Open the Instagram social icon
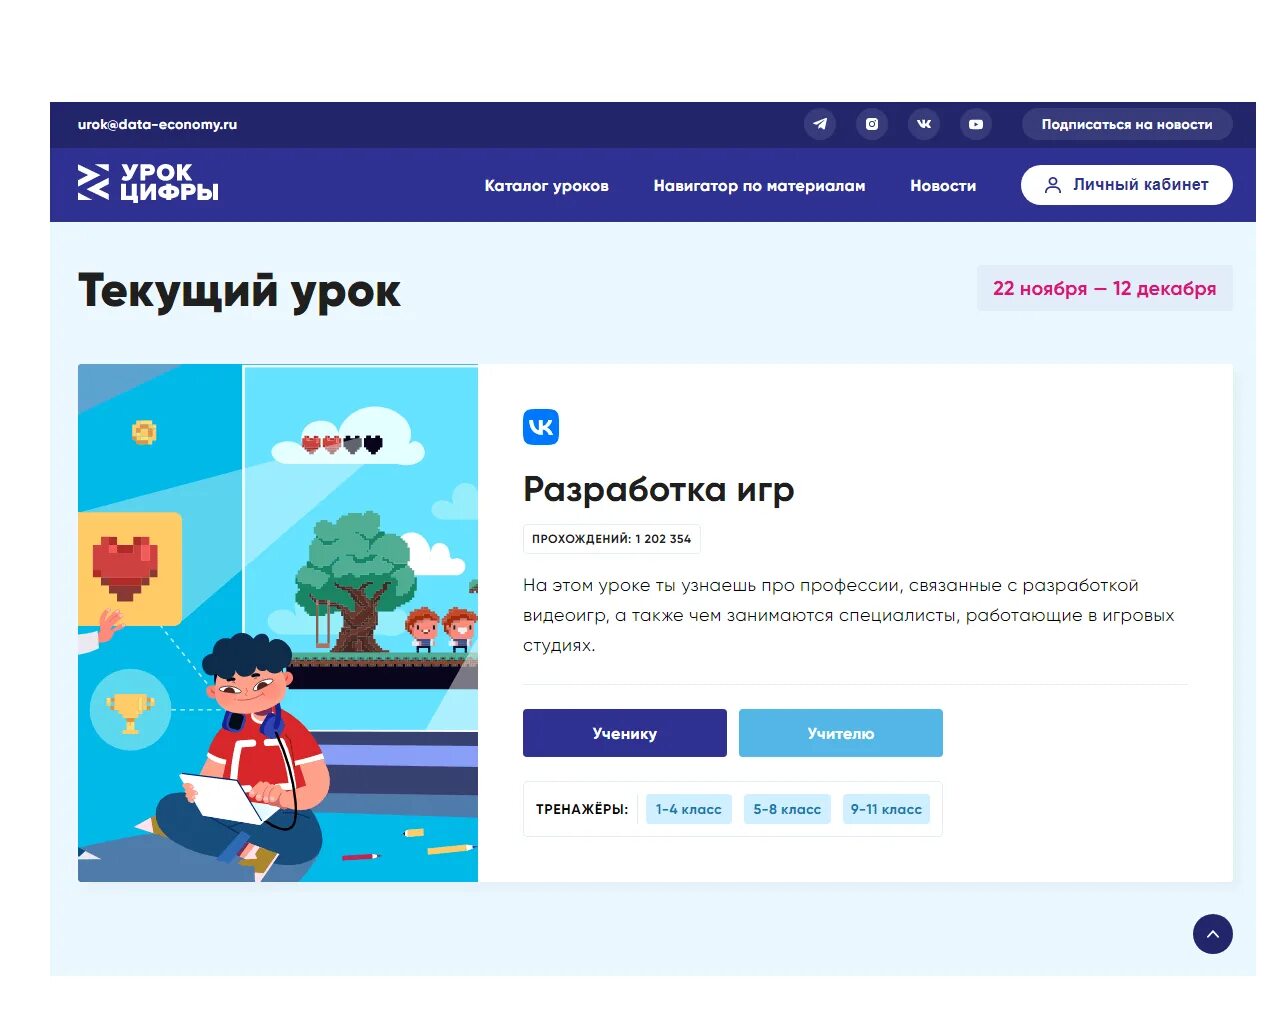 (872, 124)
